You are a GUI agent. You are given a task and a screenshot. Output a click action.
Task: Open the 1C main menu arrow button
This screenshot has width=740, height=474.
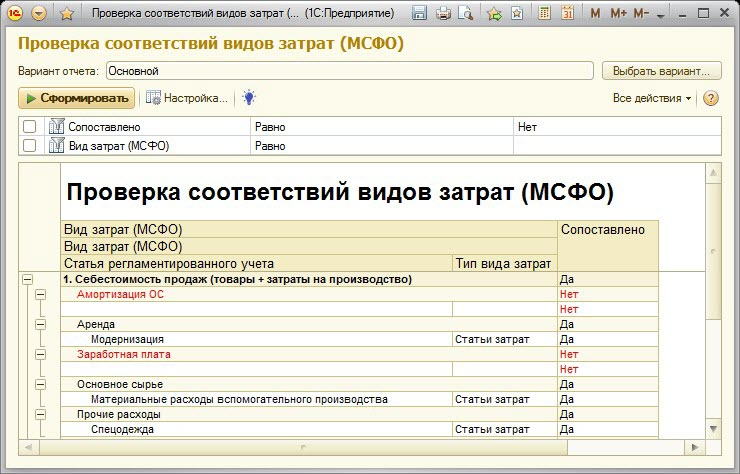pyautogui.click(x=39, y=14)
